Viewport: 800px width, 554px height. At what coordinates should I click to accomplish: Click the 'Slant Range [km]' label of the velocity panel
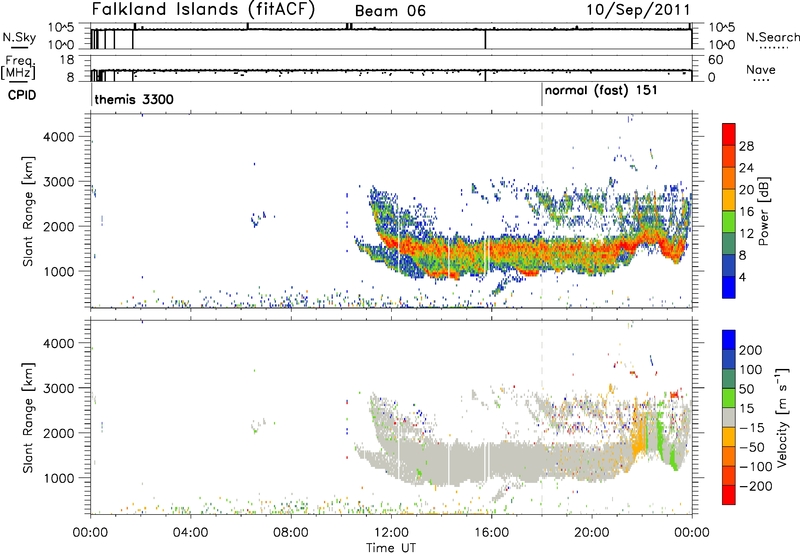coord(28,418)
